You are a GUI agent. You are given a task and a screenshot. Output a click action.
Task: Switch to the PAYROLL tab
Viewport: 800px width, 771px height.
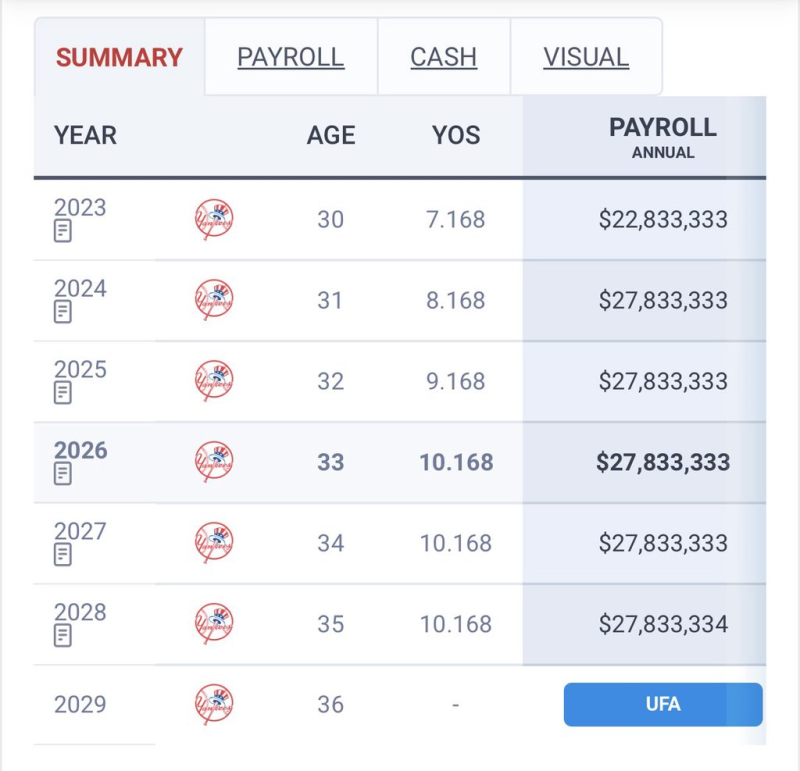click(291, 57)
